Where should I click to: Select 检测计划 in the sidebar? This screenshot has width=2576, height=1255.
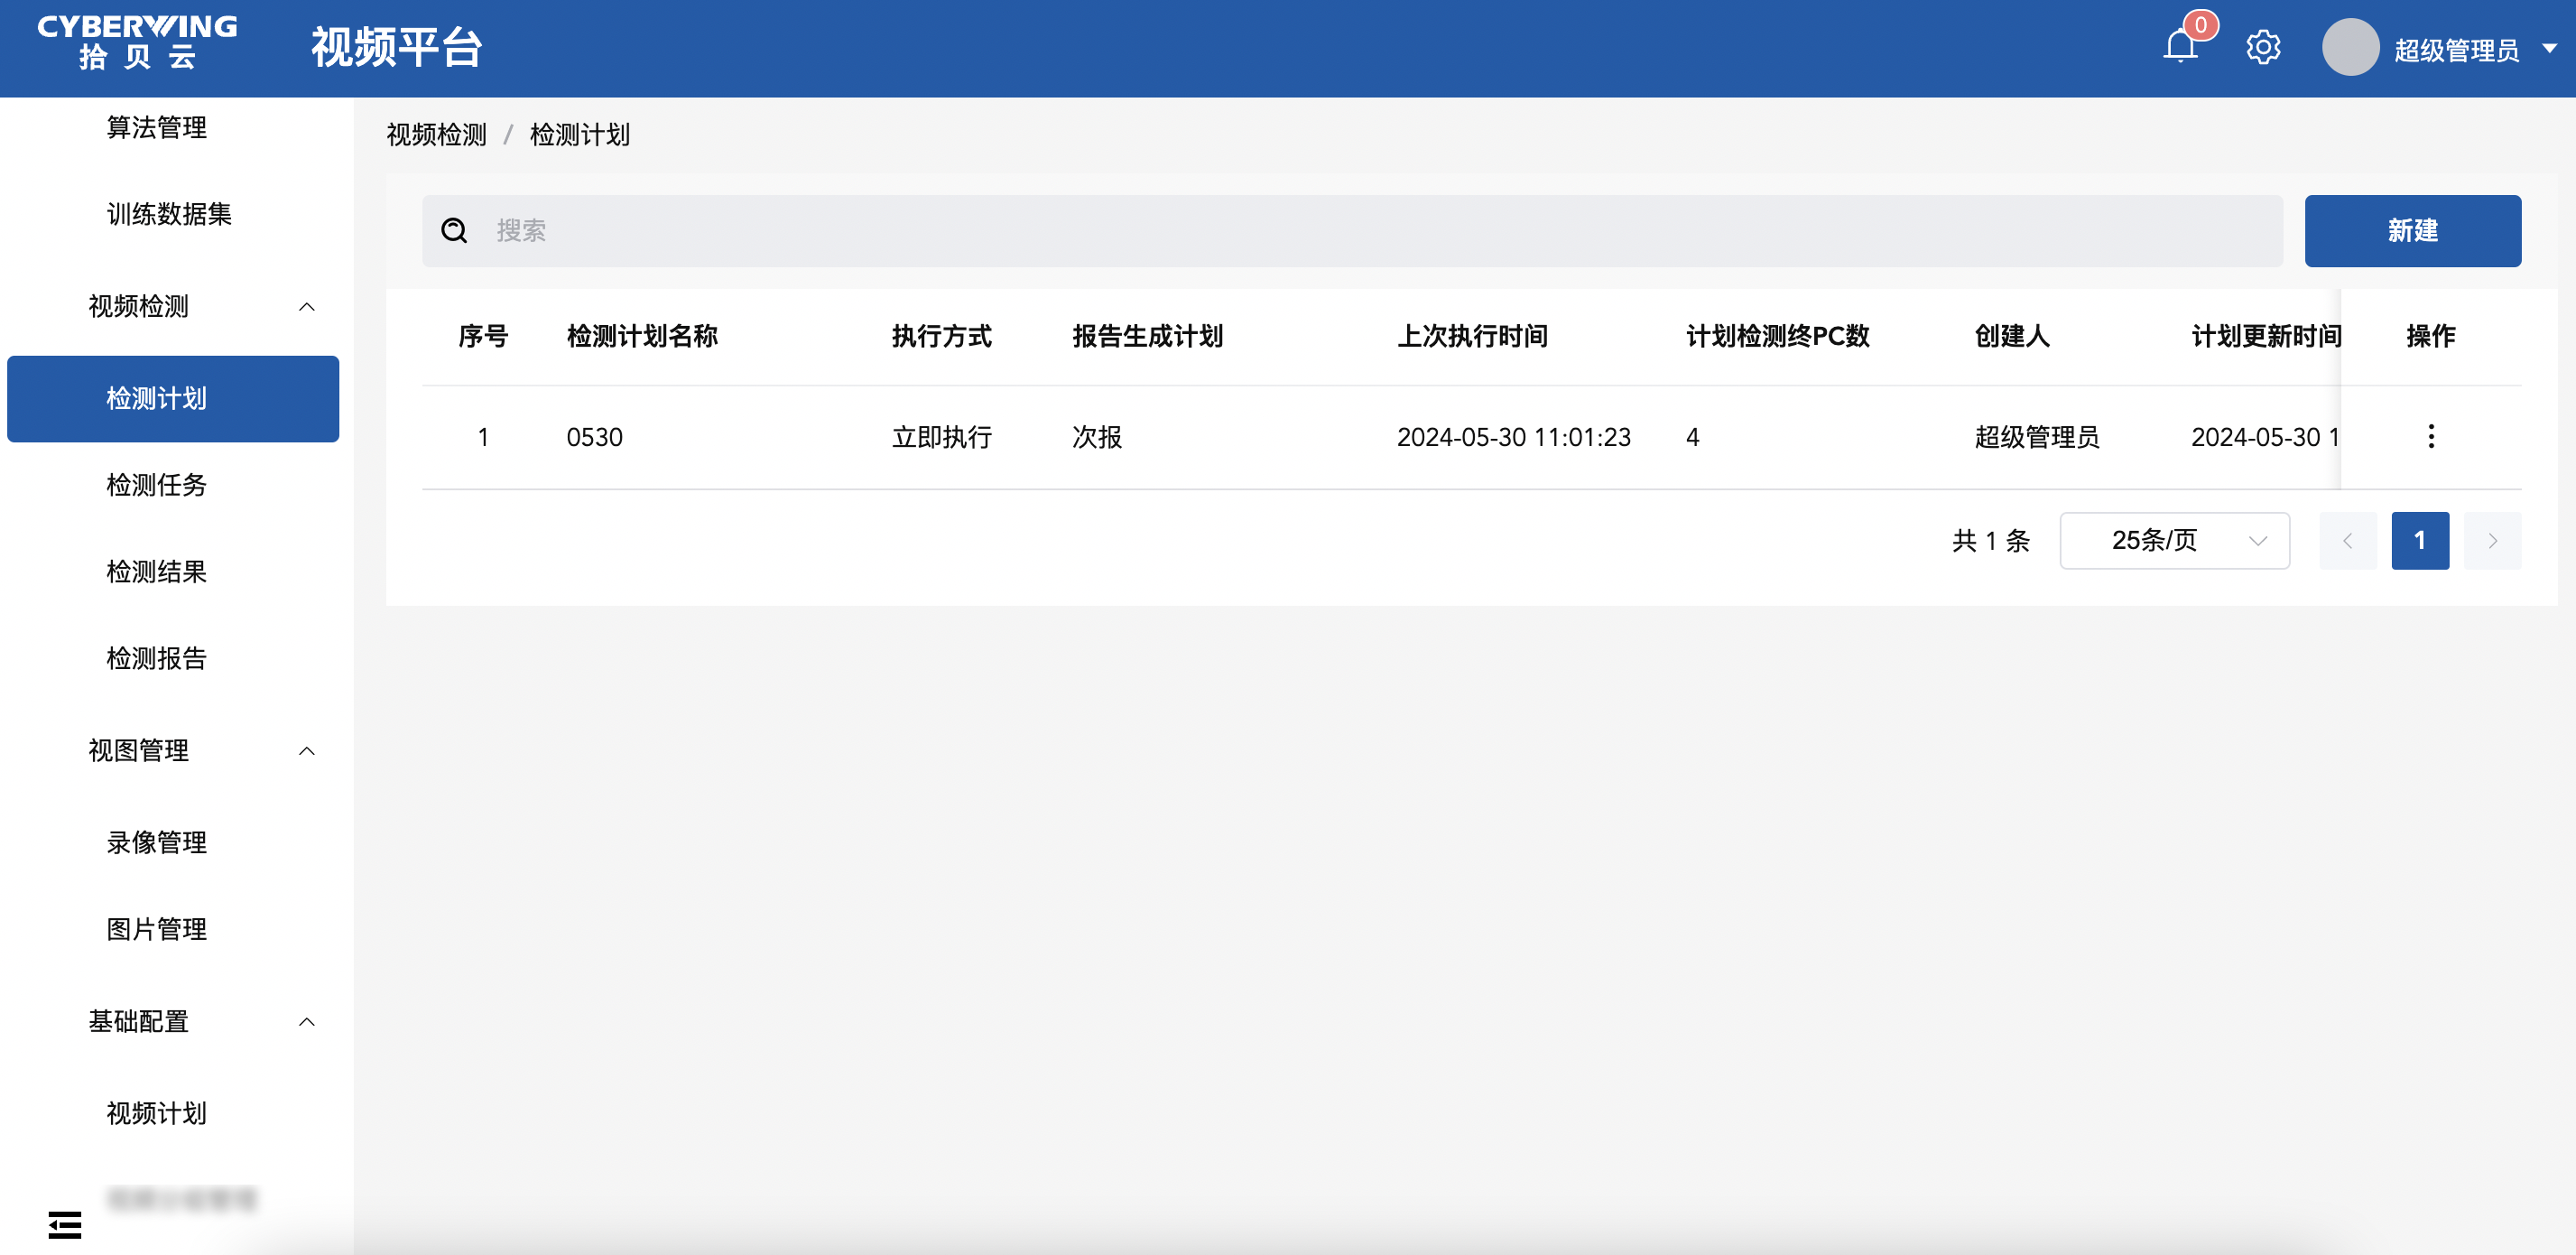coord(173,398)
